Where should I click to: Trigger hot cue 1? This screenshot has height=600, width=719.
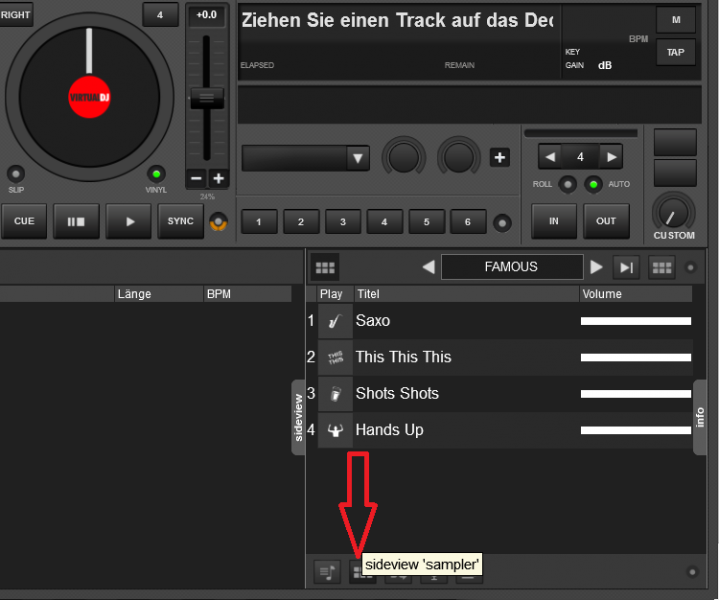coord(259,222)
